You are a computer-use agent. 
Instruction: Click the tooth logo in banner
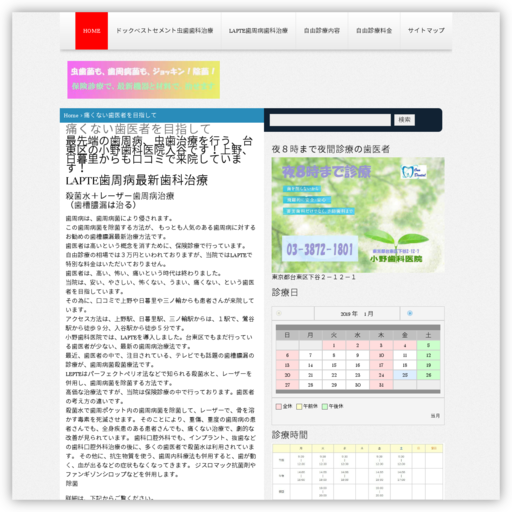tap(413, 172)
